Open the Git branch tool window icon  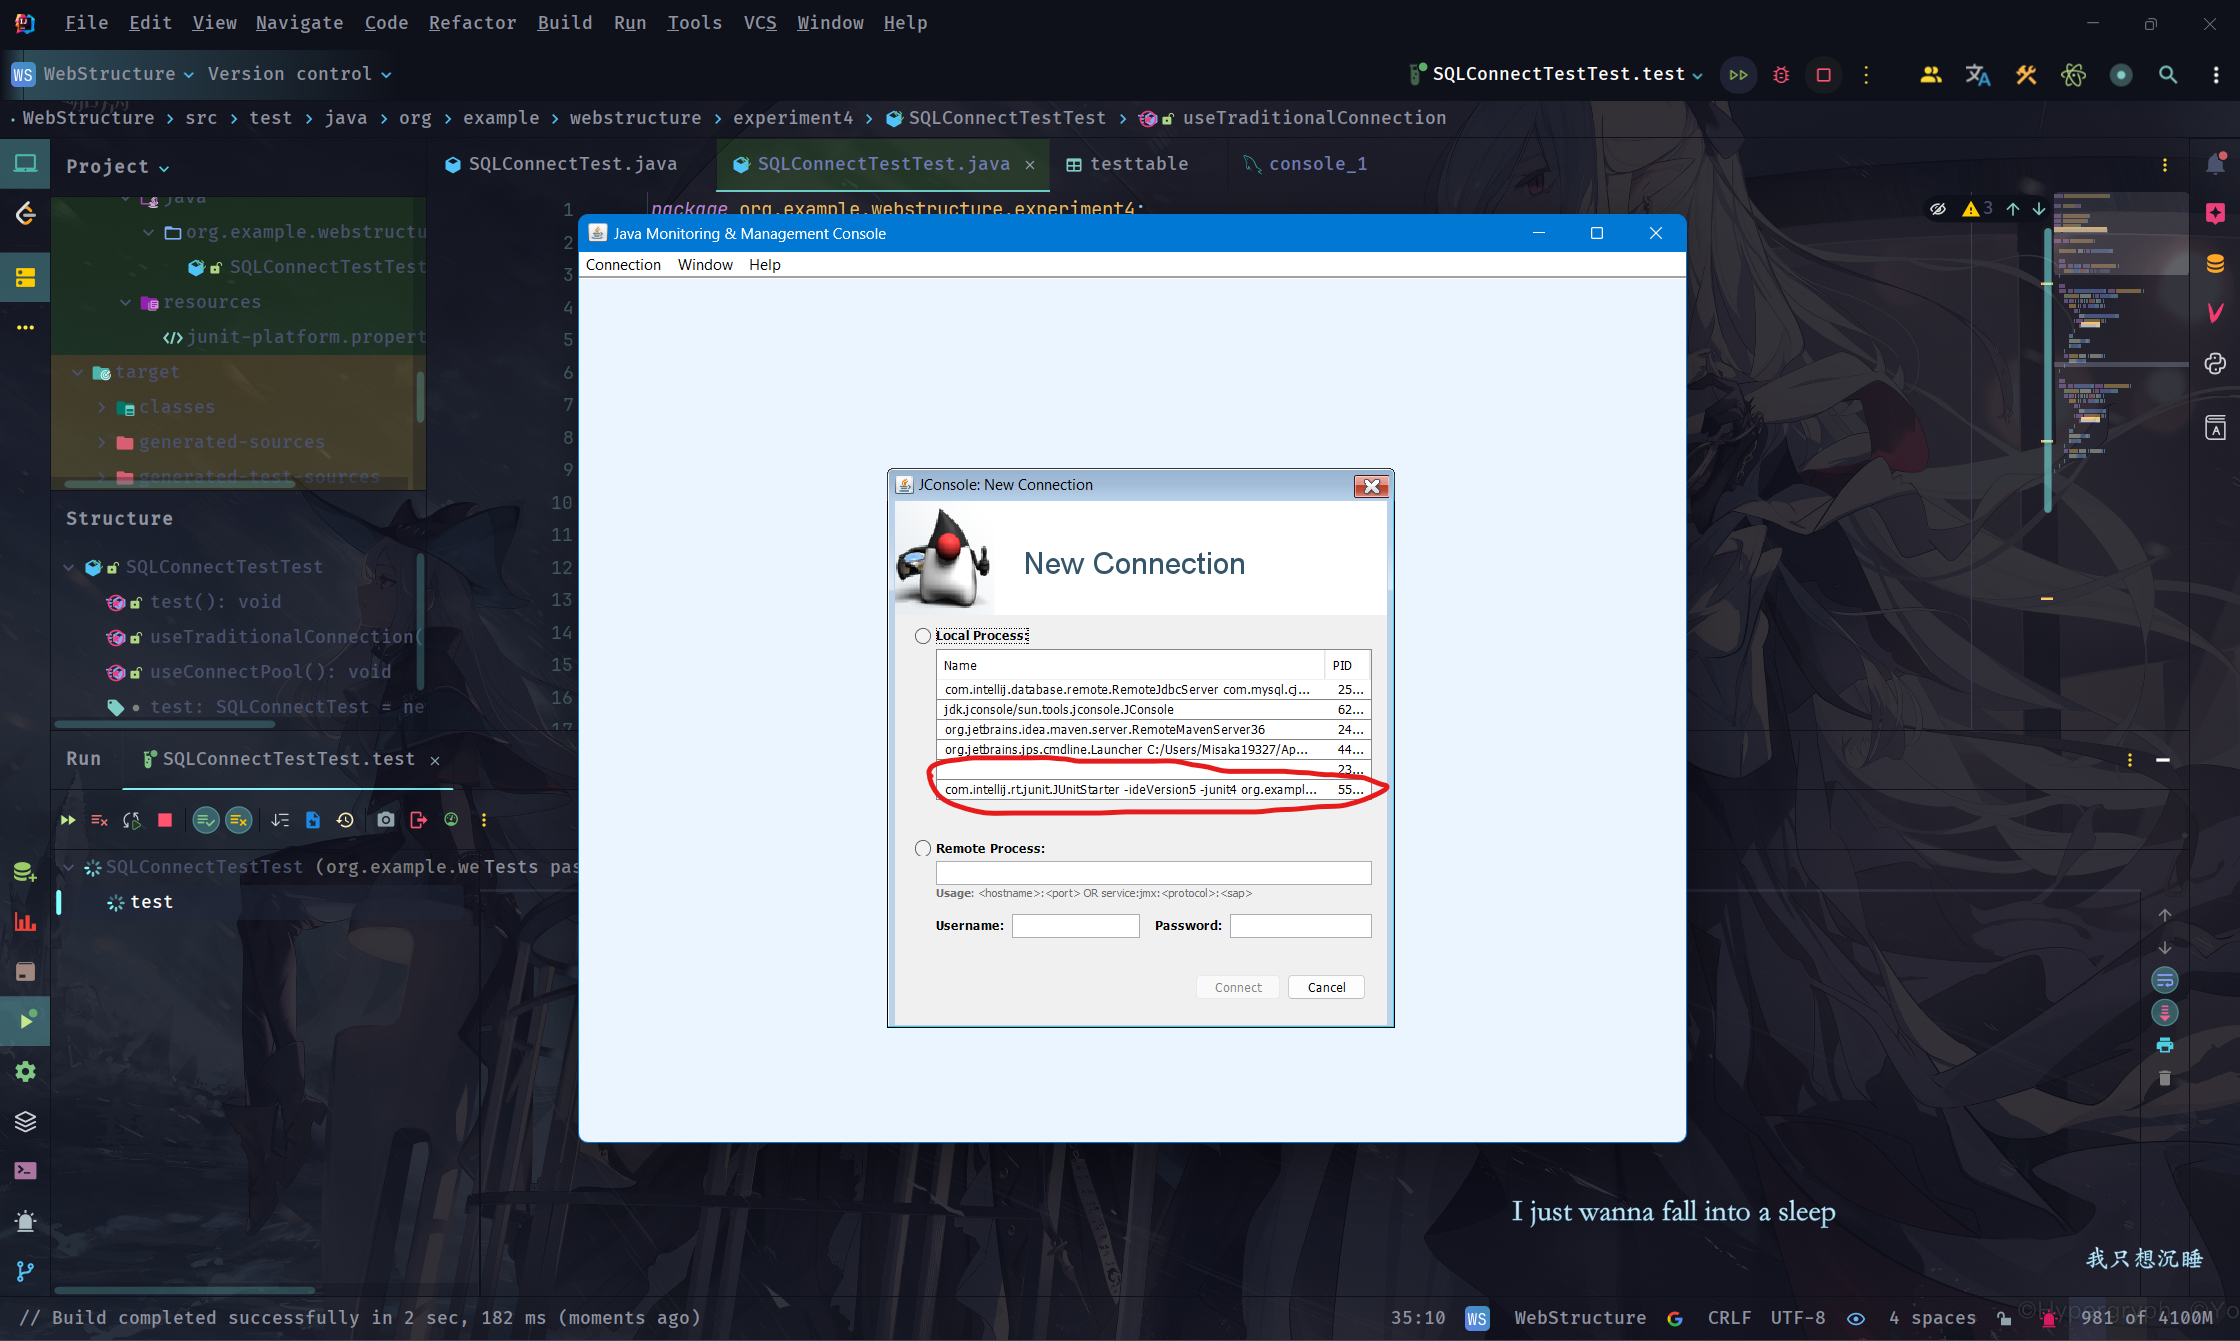point(25,1271)
